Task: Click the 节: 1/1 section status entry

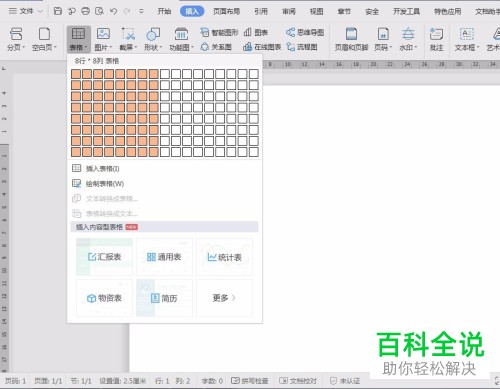Action: 81,381
